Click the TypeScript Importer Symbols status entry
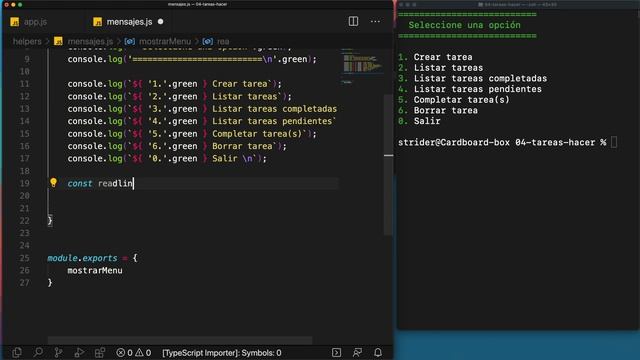The width and height of the screenshot is (640, 360). [222, 353]
